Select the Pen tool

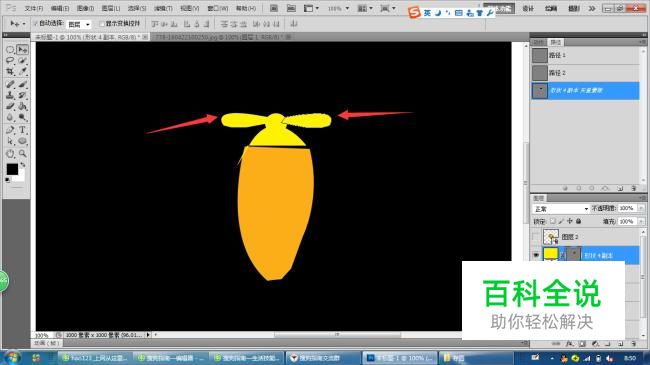pos(10,130)
